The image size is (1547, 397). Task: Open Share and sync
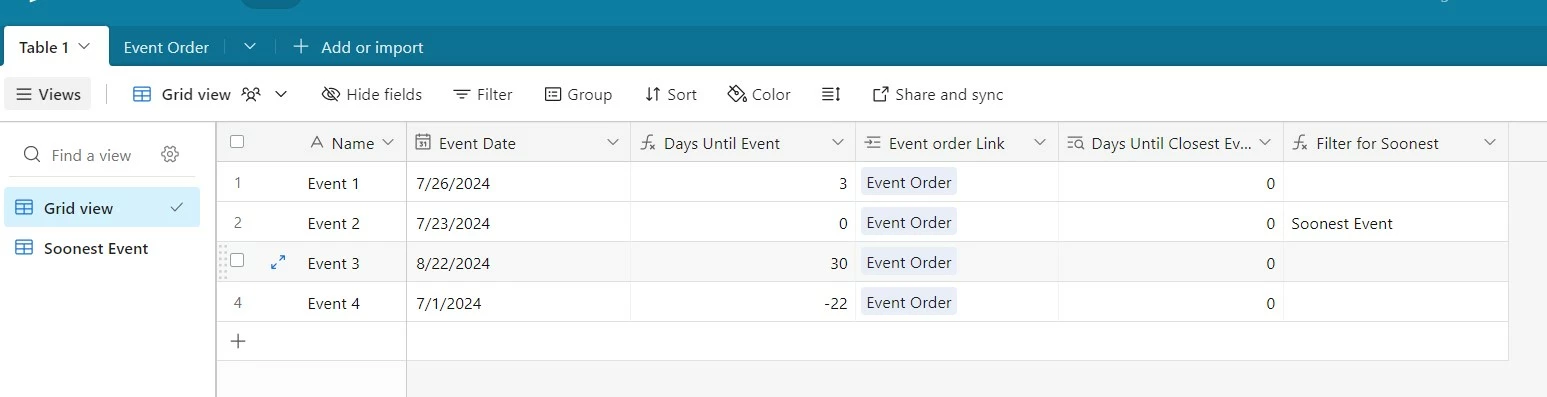[938, 94]
